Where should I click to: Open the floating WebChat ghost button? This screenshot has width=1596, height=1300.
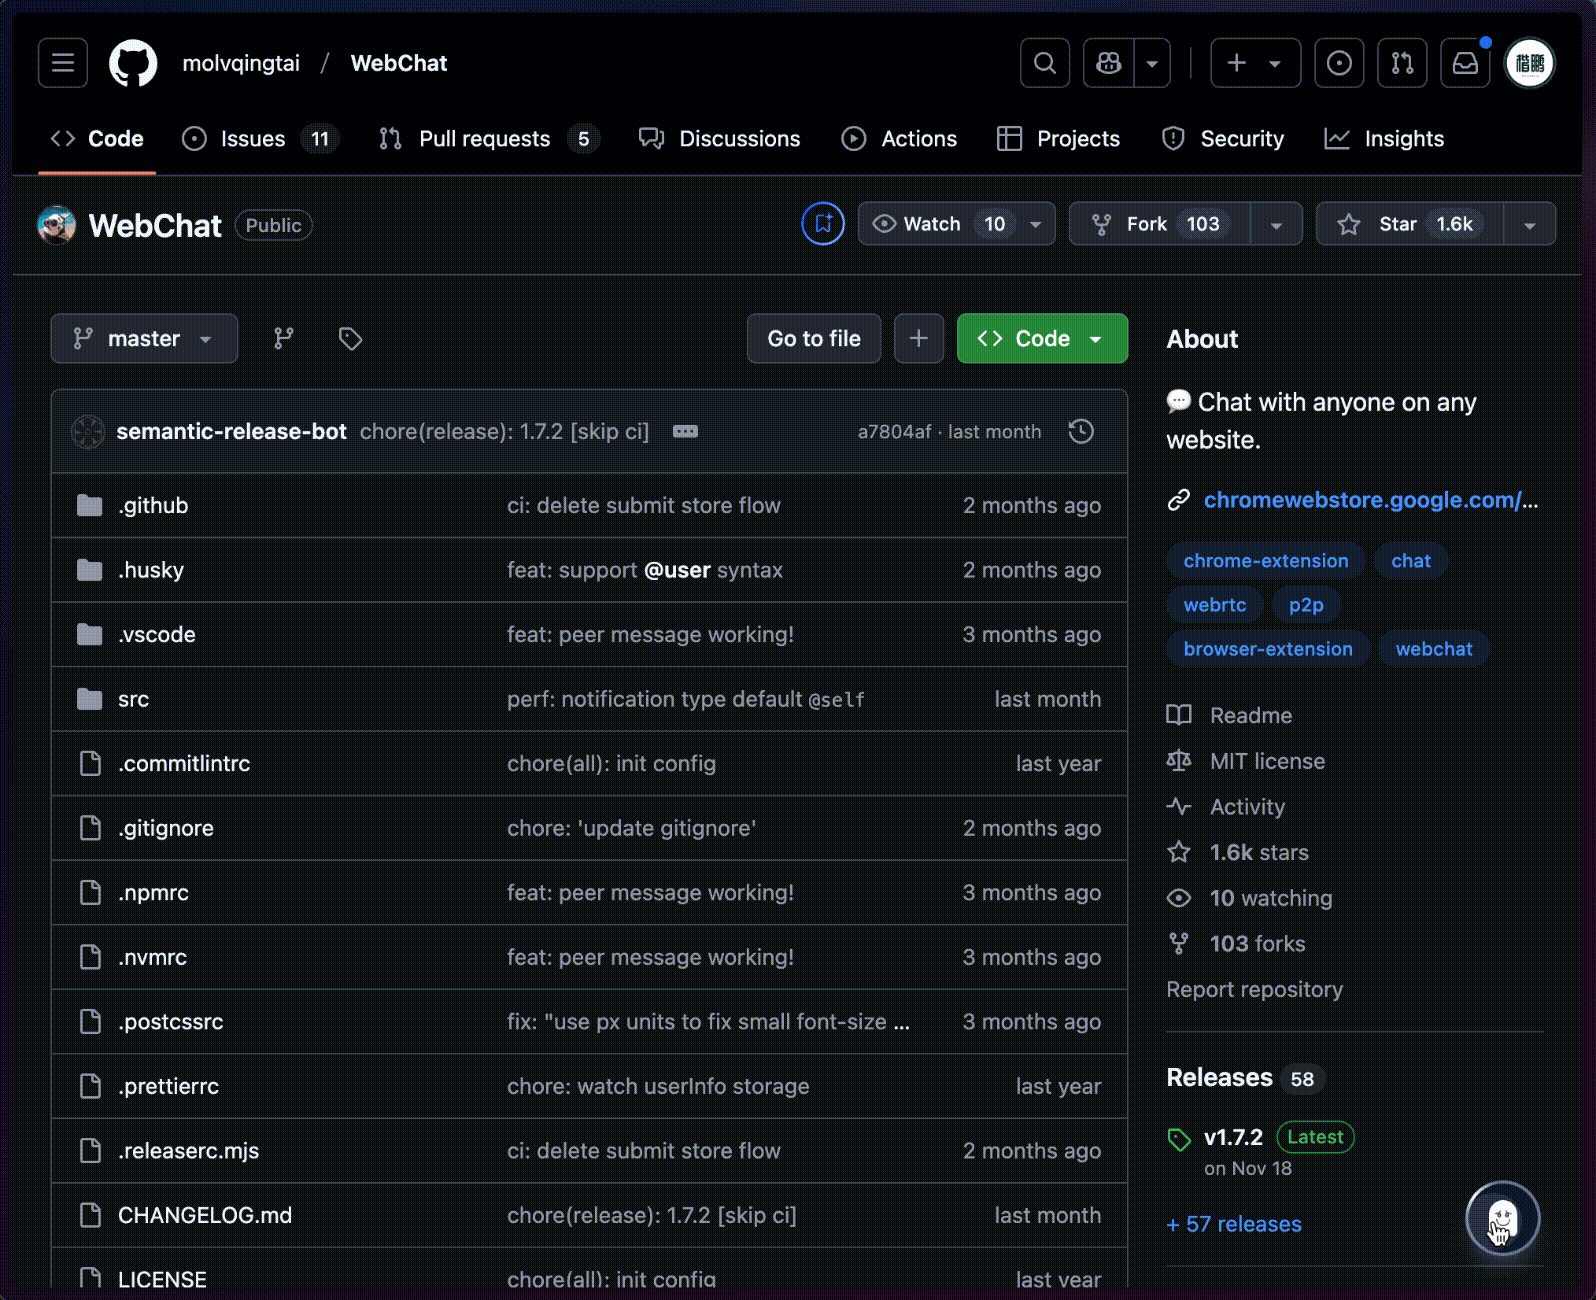(x=1502, y=1219)
